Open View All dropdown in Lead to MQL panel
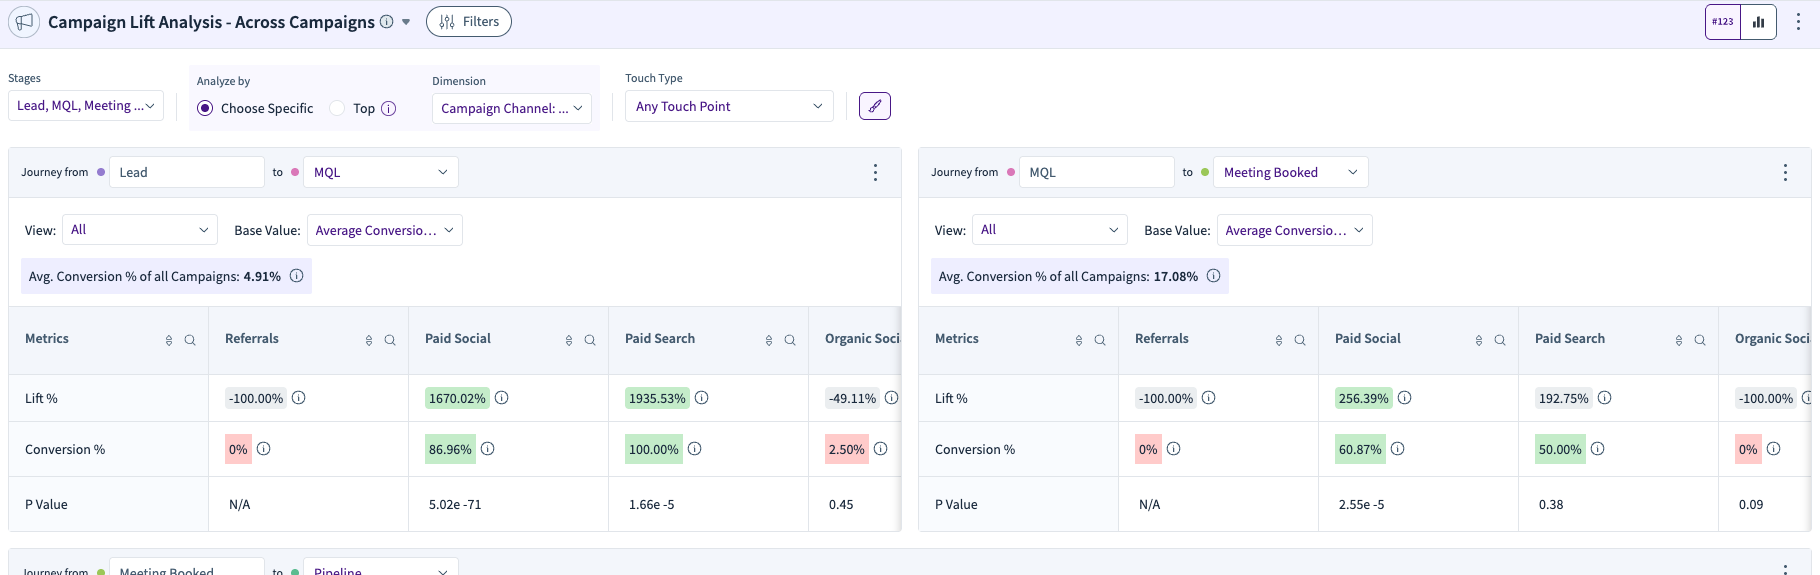Screen dimensions: 1820x575 [x=140, y=230]
